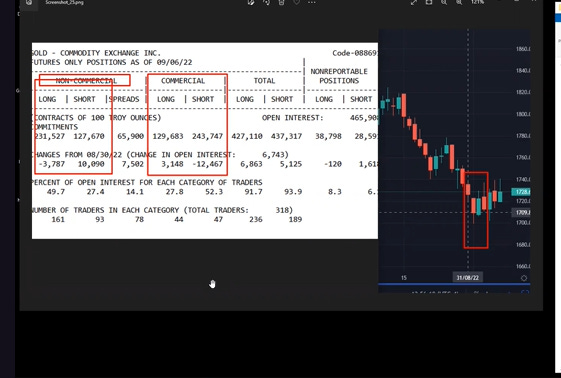This screenshot has width=561, height=378.
Task: Click the 318 total traders number
Action: [282, 210]
